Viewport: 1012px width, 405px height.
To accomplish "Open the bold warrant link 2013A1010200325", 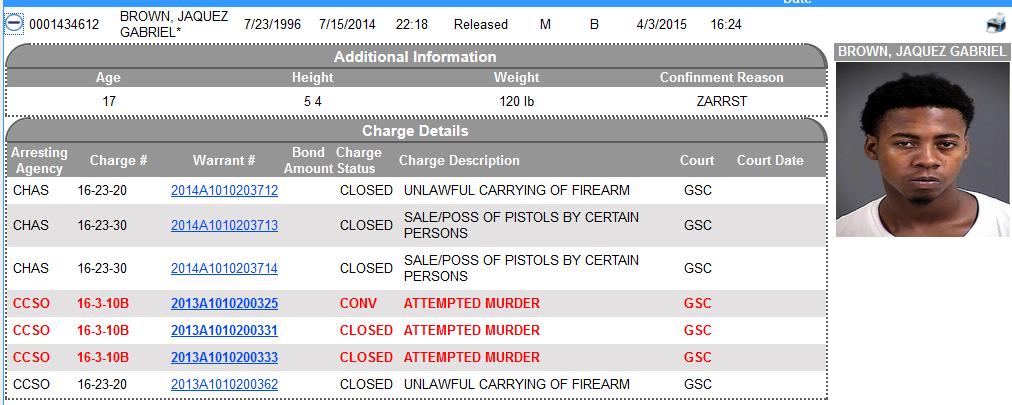I will (x=224, y=303).
